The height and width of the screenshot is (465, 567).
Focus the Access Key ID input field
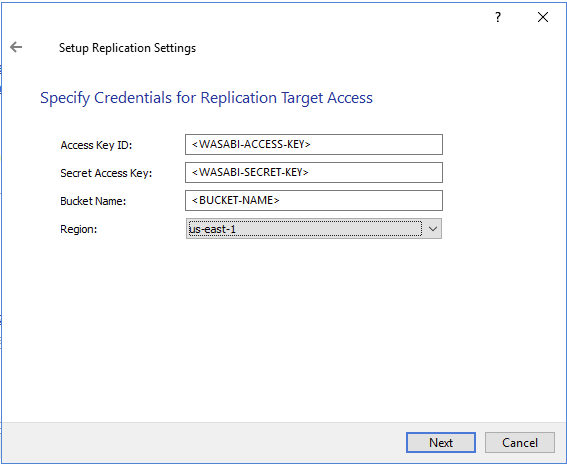[x=314, y=145]
